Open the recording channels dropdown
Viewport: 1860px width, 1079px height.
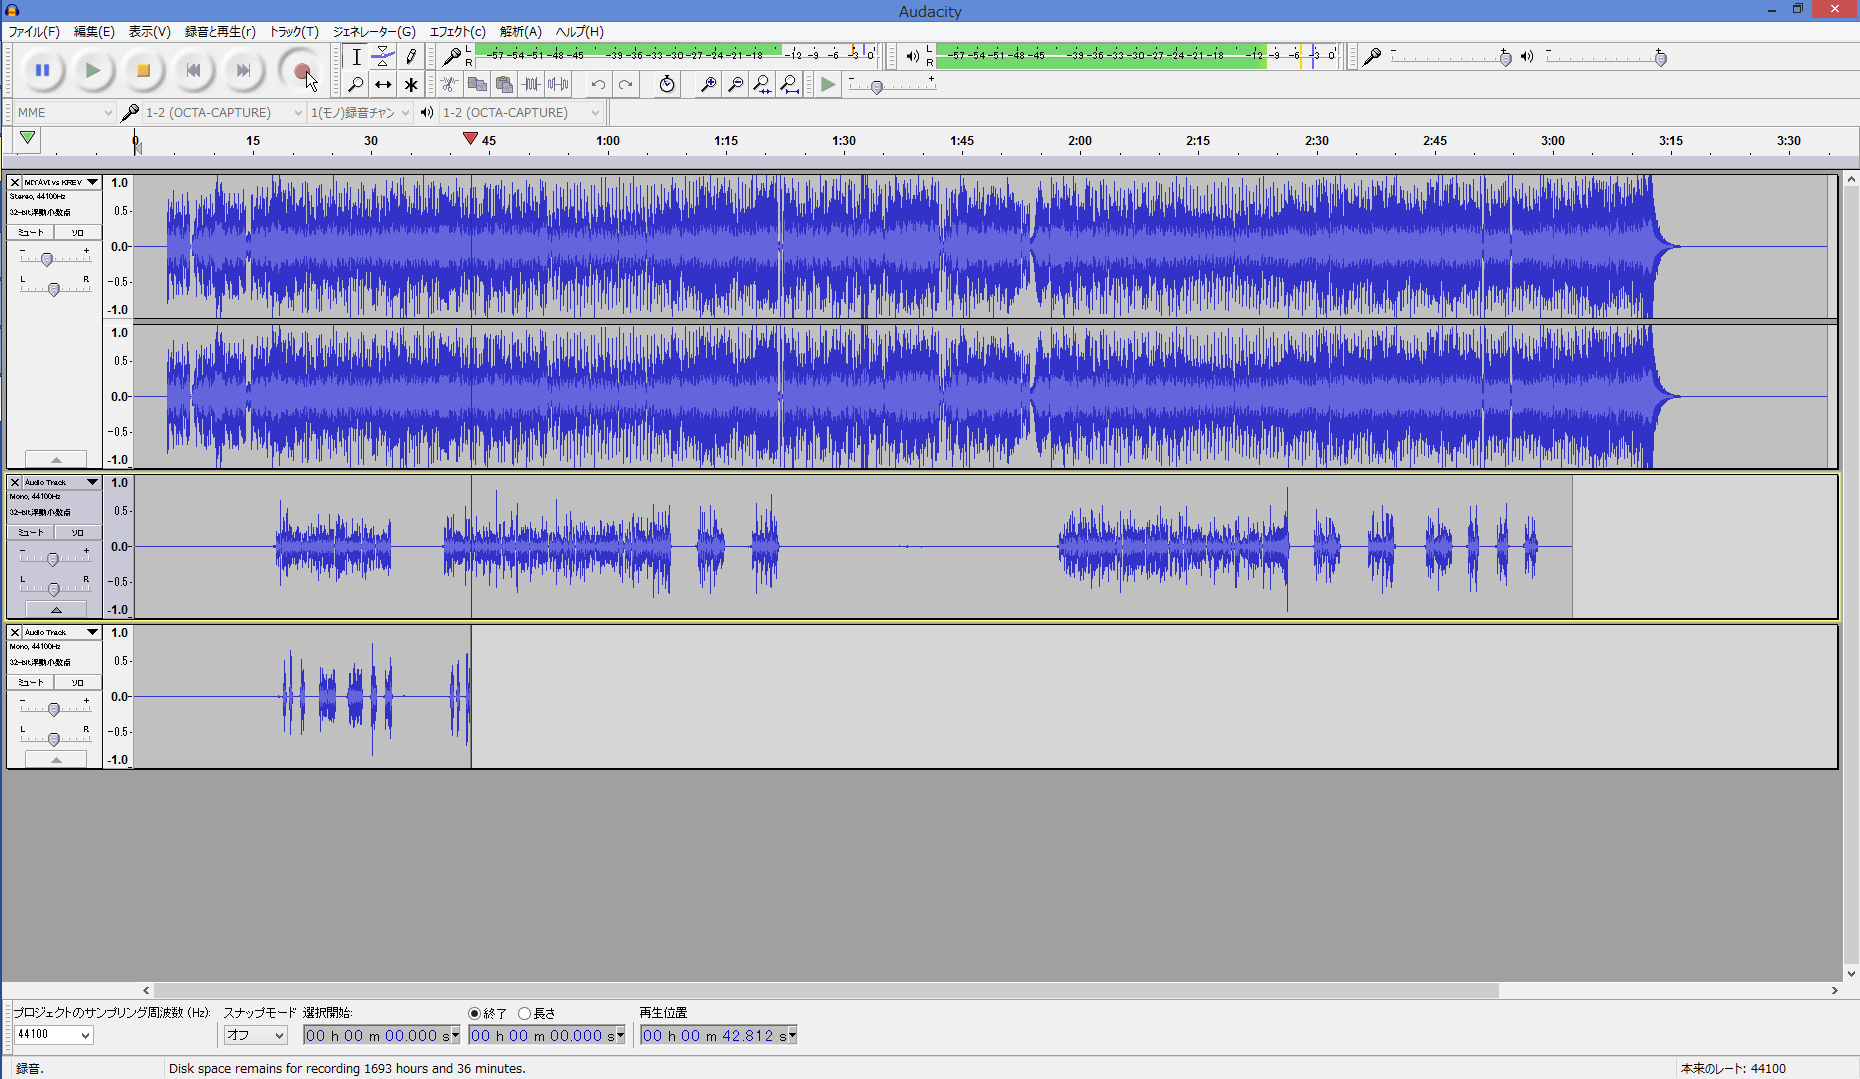click(360, 112)
